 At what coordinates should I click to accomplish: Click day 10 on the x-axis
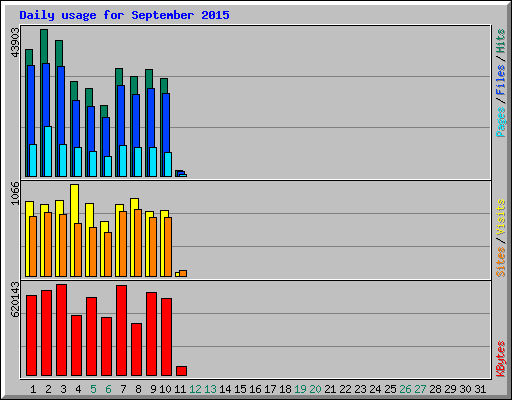pyautogui.click(x=165, y=389)
